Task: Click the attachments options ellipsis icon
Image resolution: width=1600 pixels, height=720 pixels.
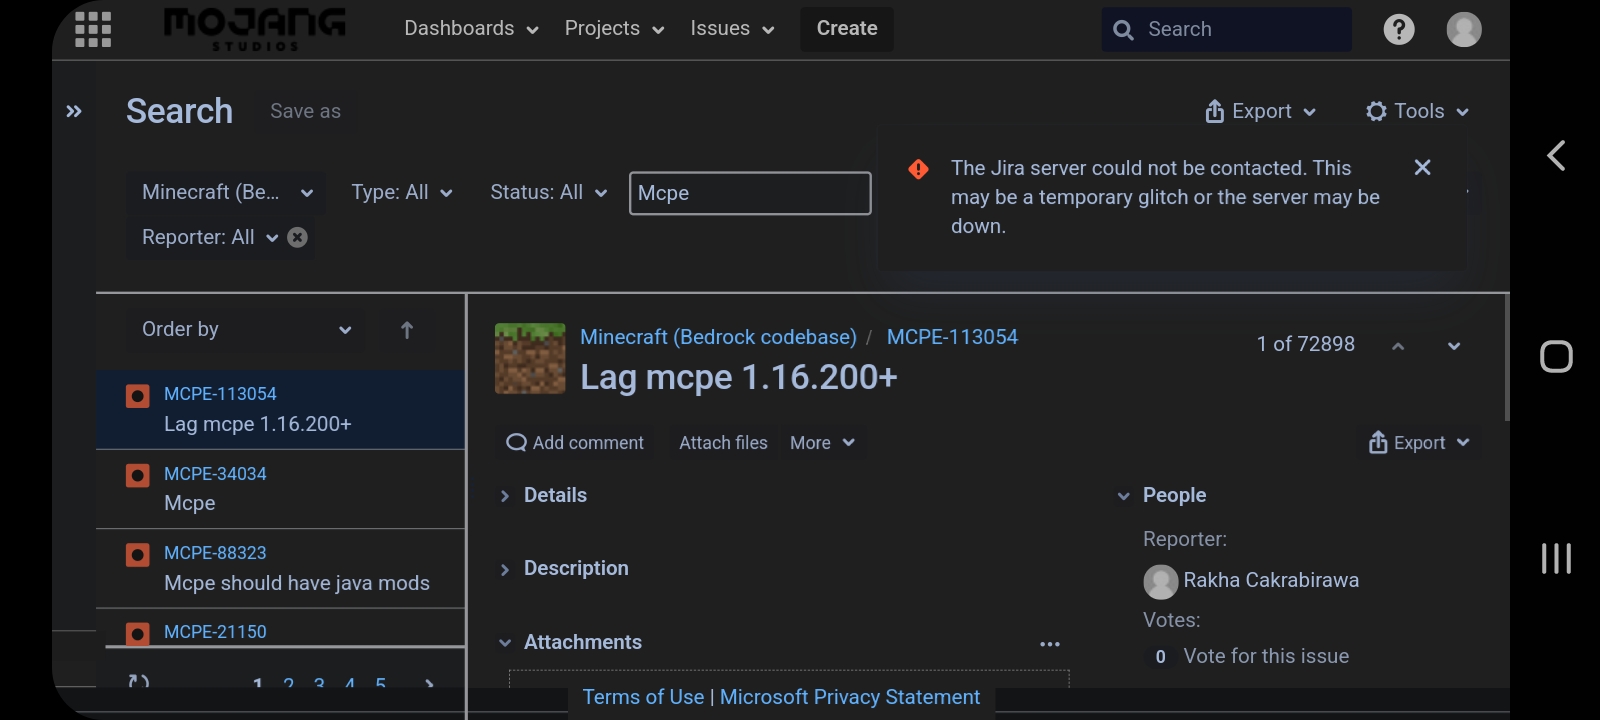Action: pyautogui.click(x=1049, y=644)
